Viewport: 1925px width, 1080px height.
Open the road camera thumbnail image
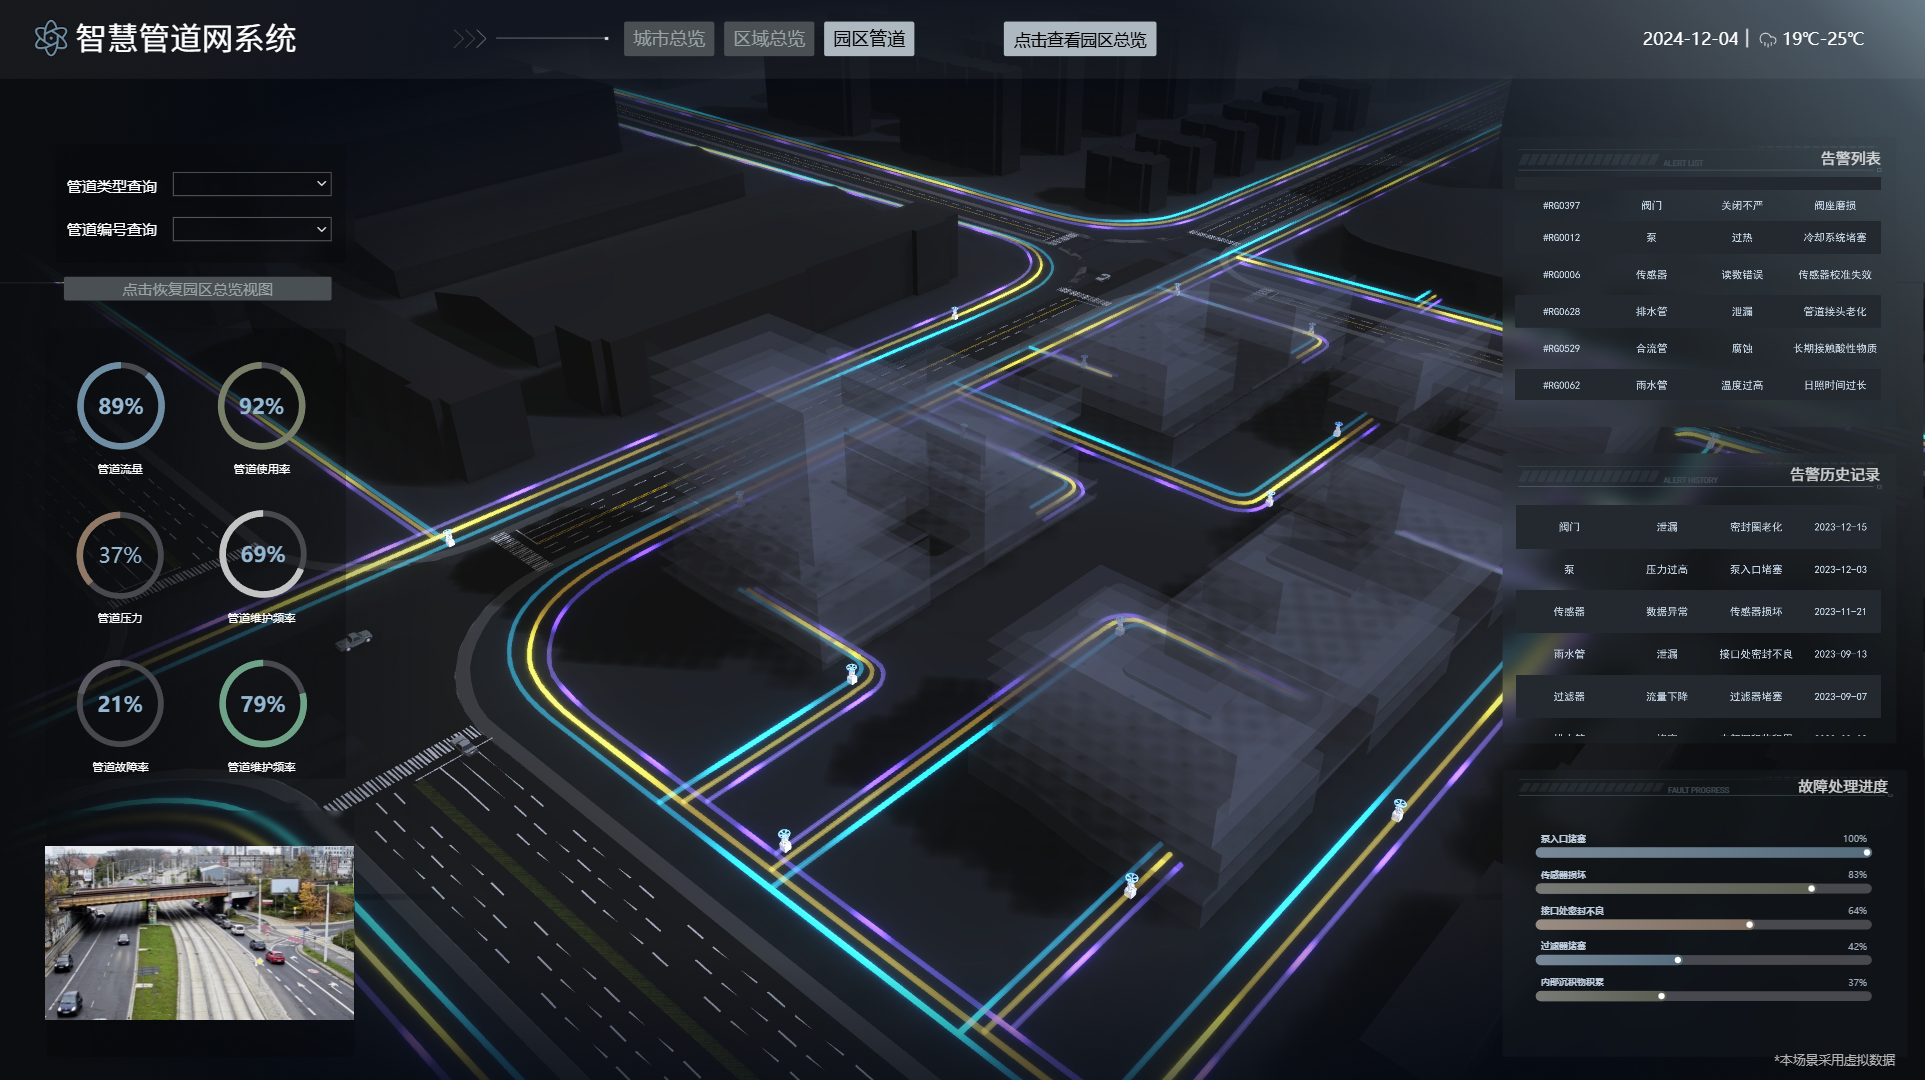pos(199,932)
